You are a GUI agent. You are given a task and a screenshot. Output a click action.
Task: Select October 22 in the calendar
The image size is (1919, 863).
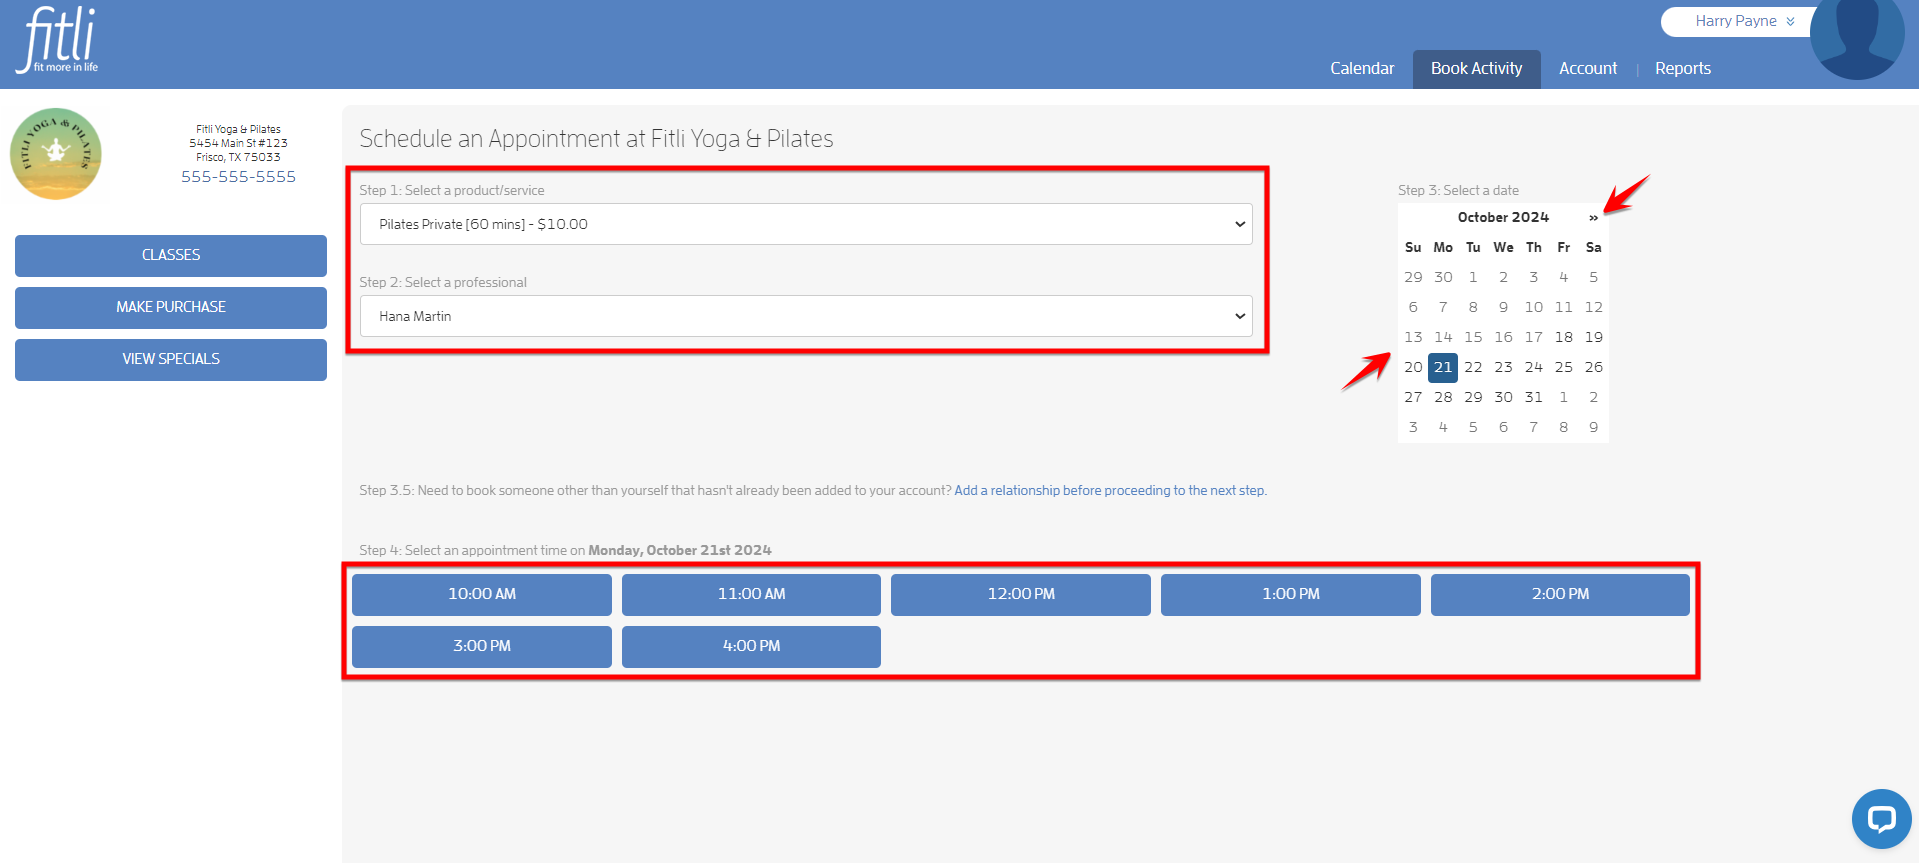(1473, 367)
